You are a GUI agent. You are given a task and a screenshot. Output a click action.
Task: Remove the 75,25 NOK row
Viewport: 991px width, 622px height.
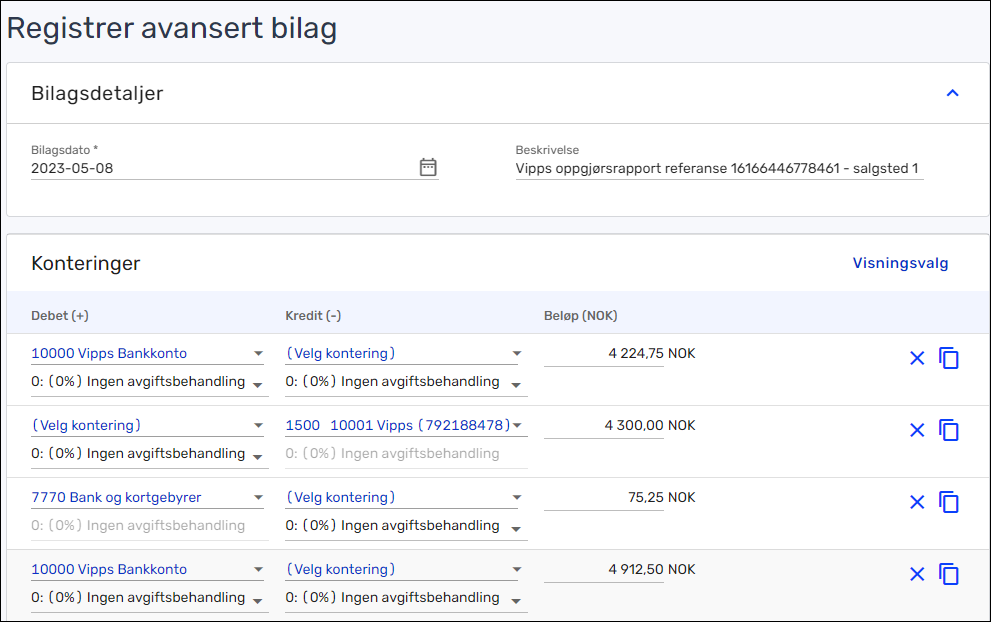(917, 503)
